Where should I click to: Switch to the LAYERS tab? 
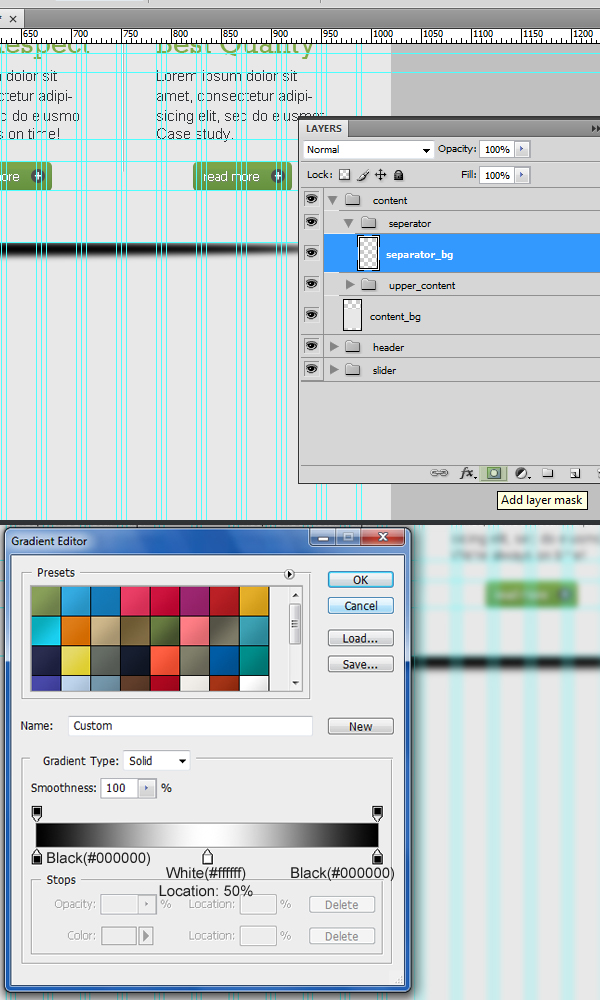pos(324,128)
